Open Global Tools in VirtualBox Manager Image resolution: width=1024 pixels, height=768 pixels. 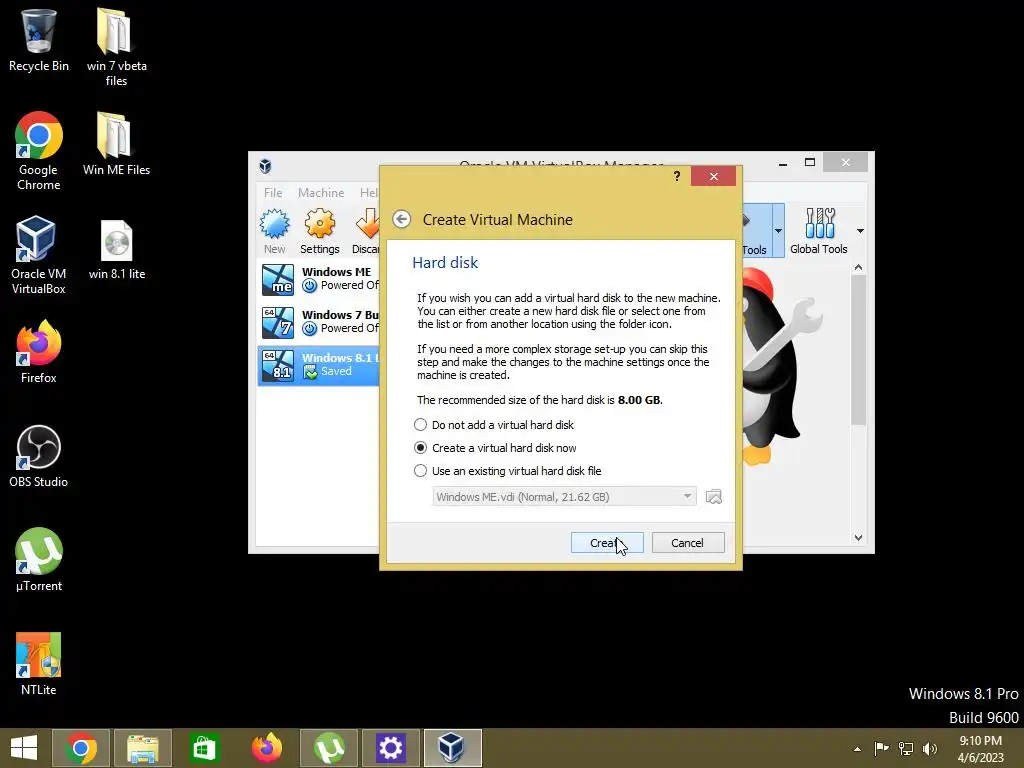pyautogui.click(x=819, y=231)
